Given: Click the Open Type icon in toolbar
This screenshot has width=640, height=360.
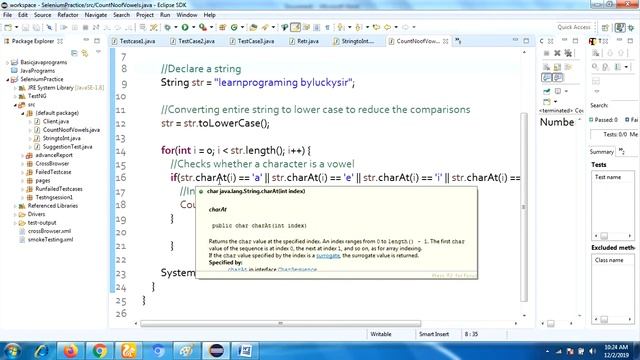Looking at the screenshot, I should (x=253, y=27).
